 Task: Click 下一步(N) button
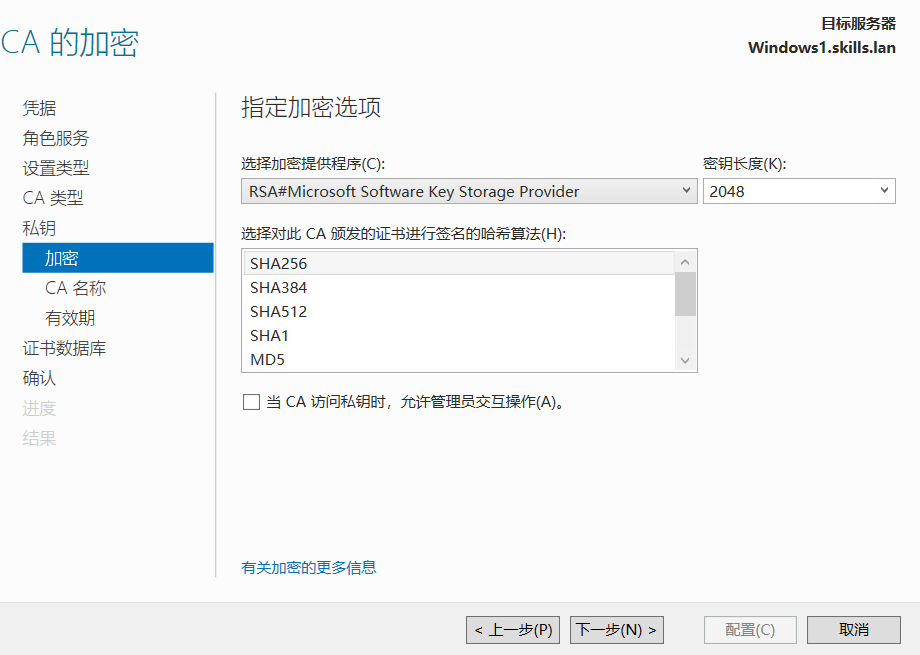(616, 630)
